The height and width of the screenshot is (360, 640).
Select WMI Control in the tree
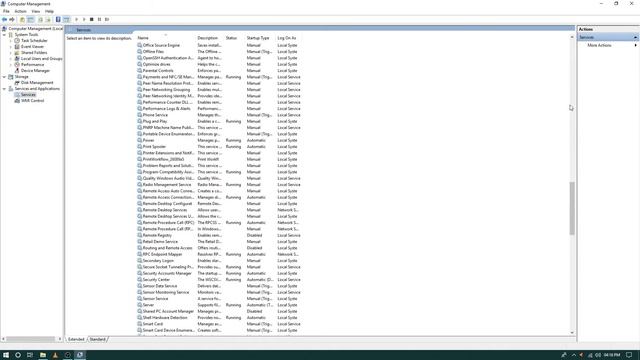click(x=32, y=100)
